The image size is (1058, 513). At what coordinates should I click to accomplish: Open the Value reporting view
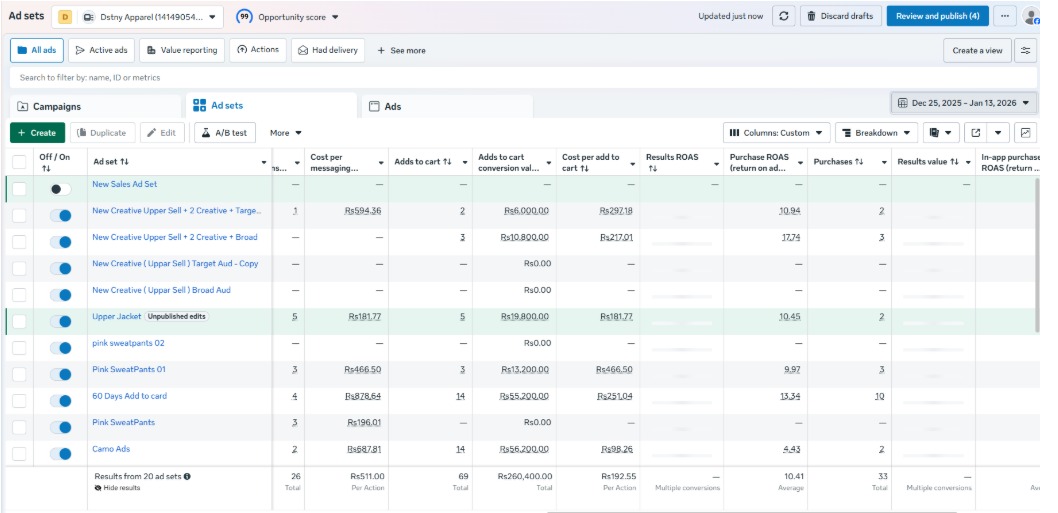(182, 51)
